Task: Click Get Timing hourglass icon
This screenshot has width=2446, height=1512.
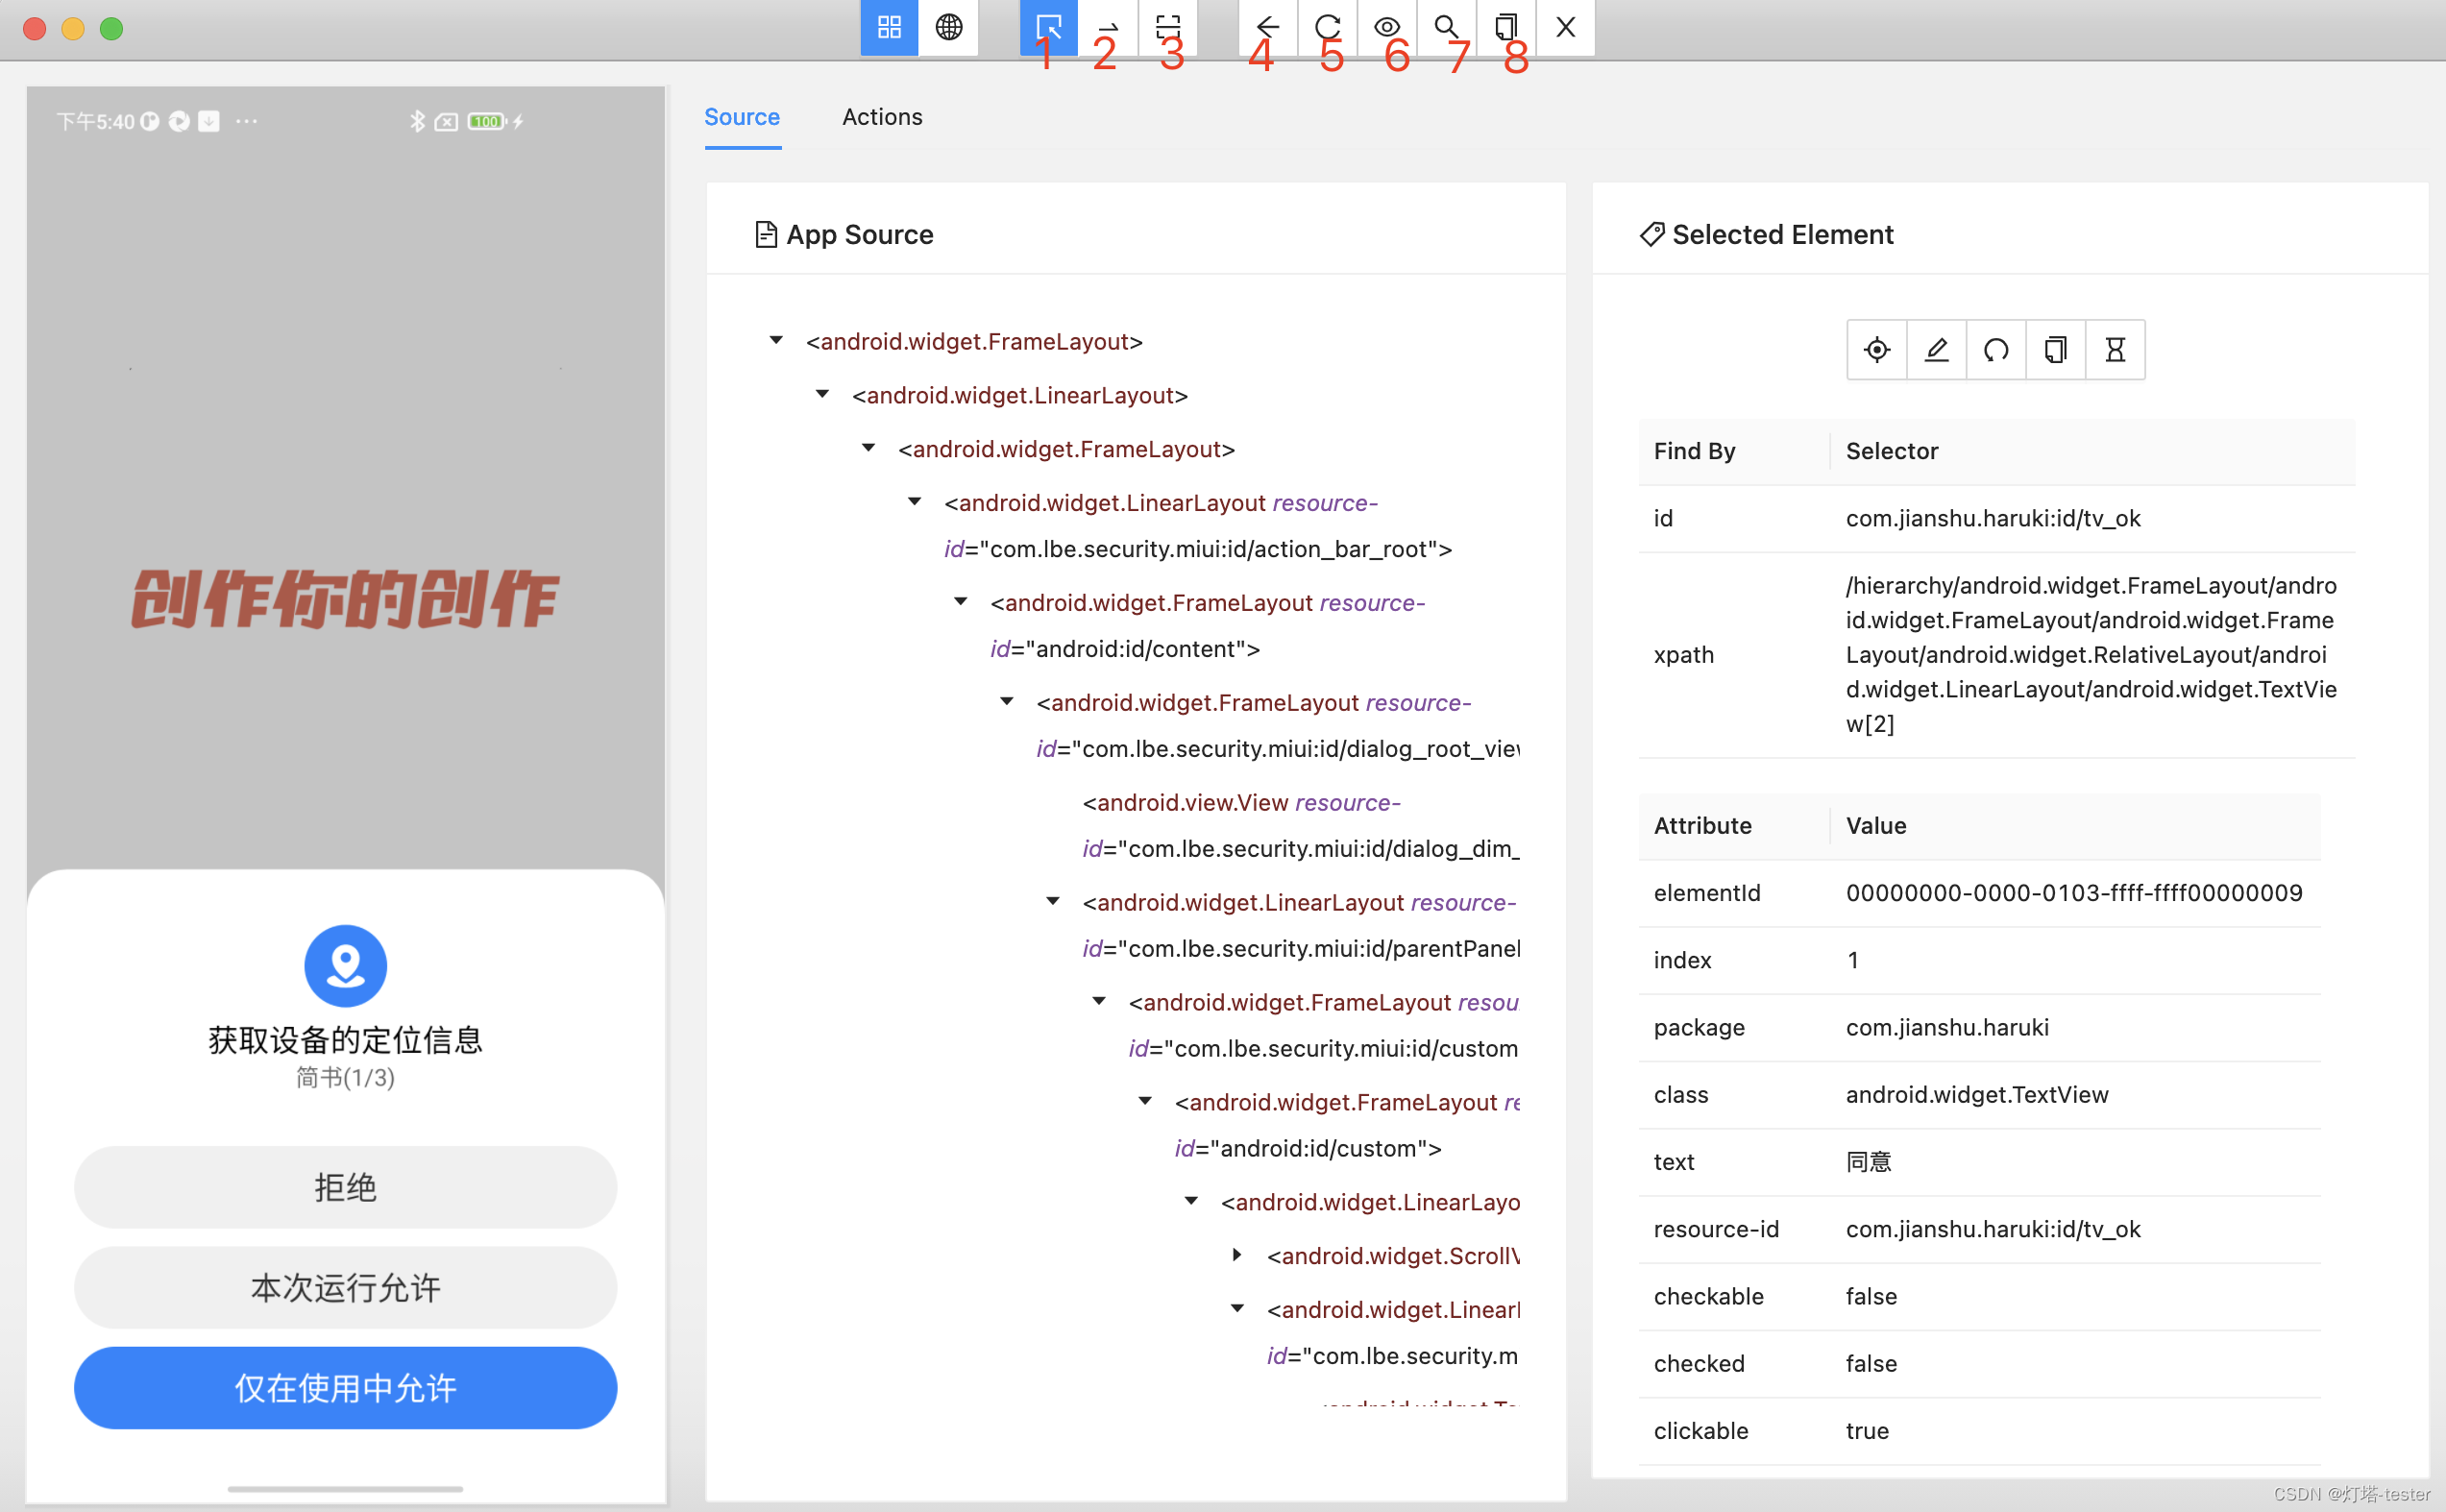Action: click(2115, 350)
